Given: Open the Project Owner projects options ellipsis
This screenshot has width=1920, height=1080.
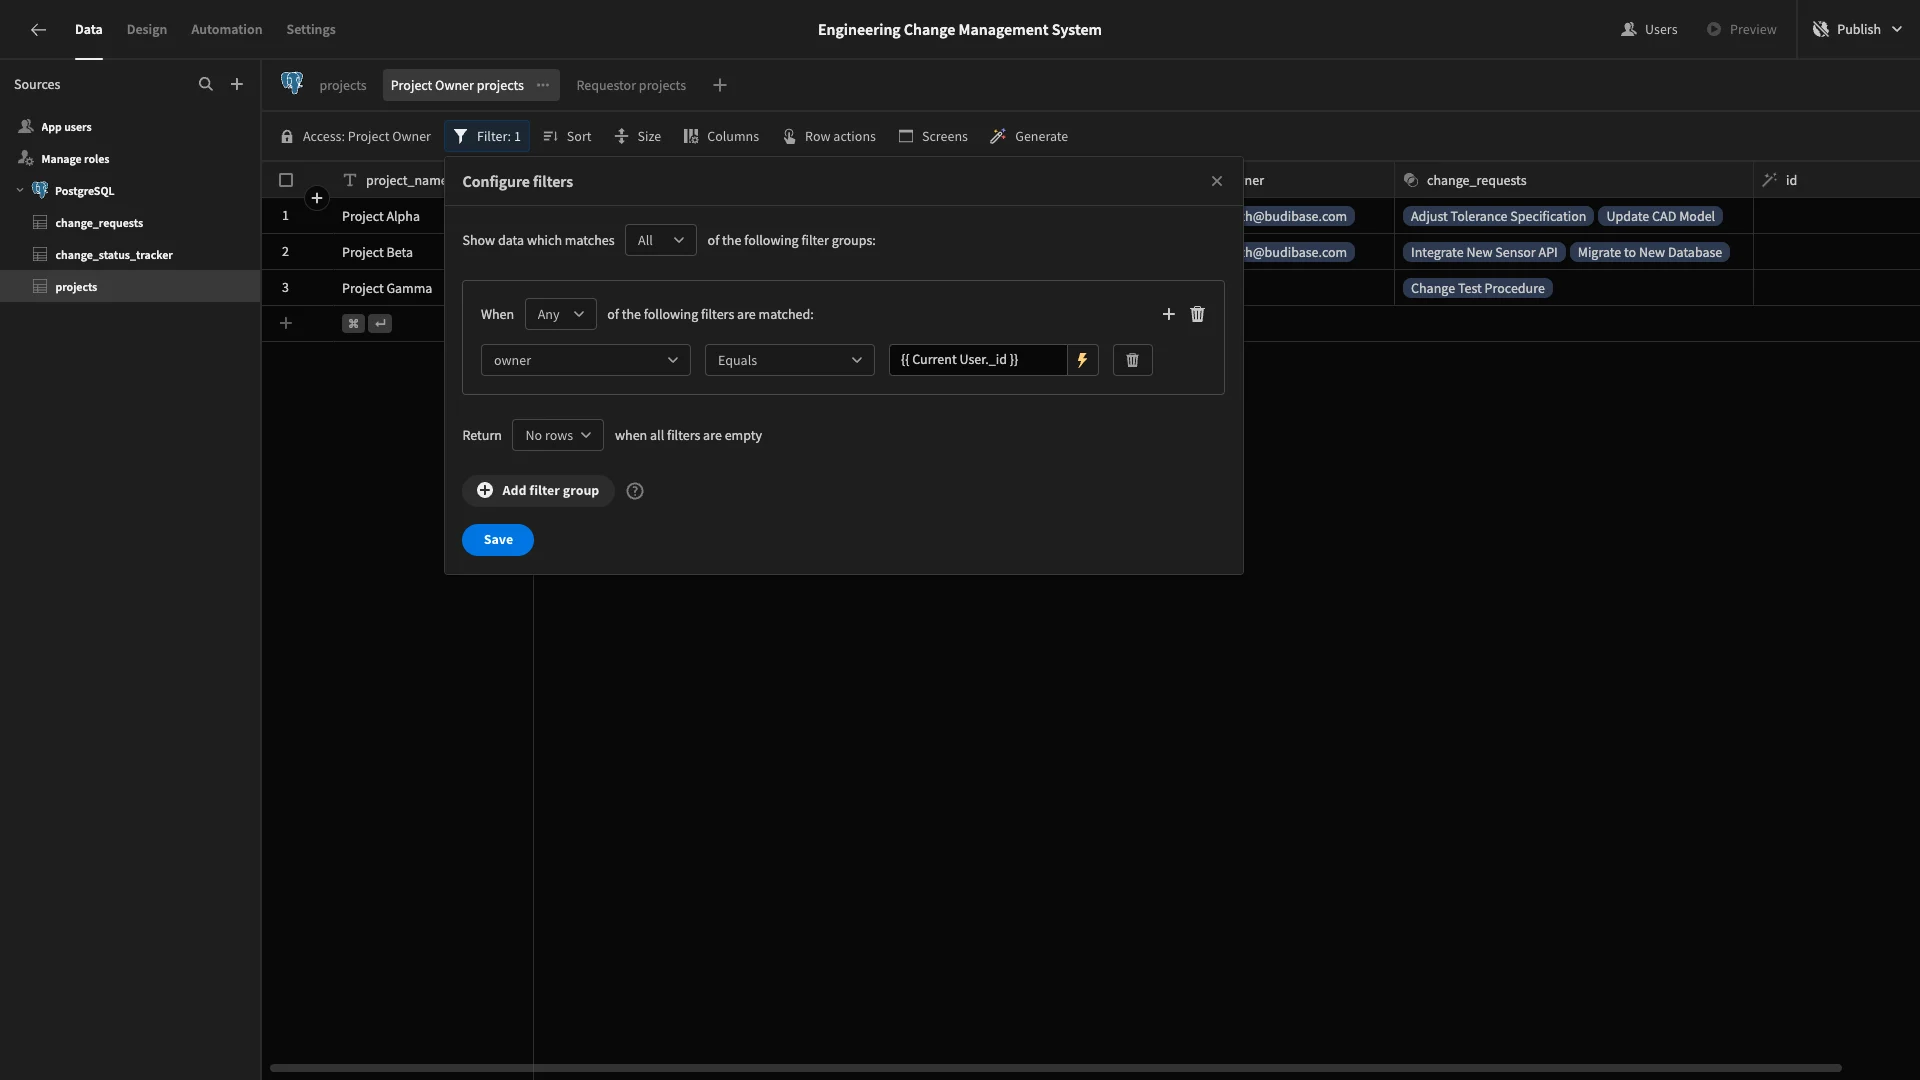Looking at the screenshot, I should [x=543, y=86].
